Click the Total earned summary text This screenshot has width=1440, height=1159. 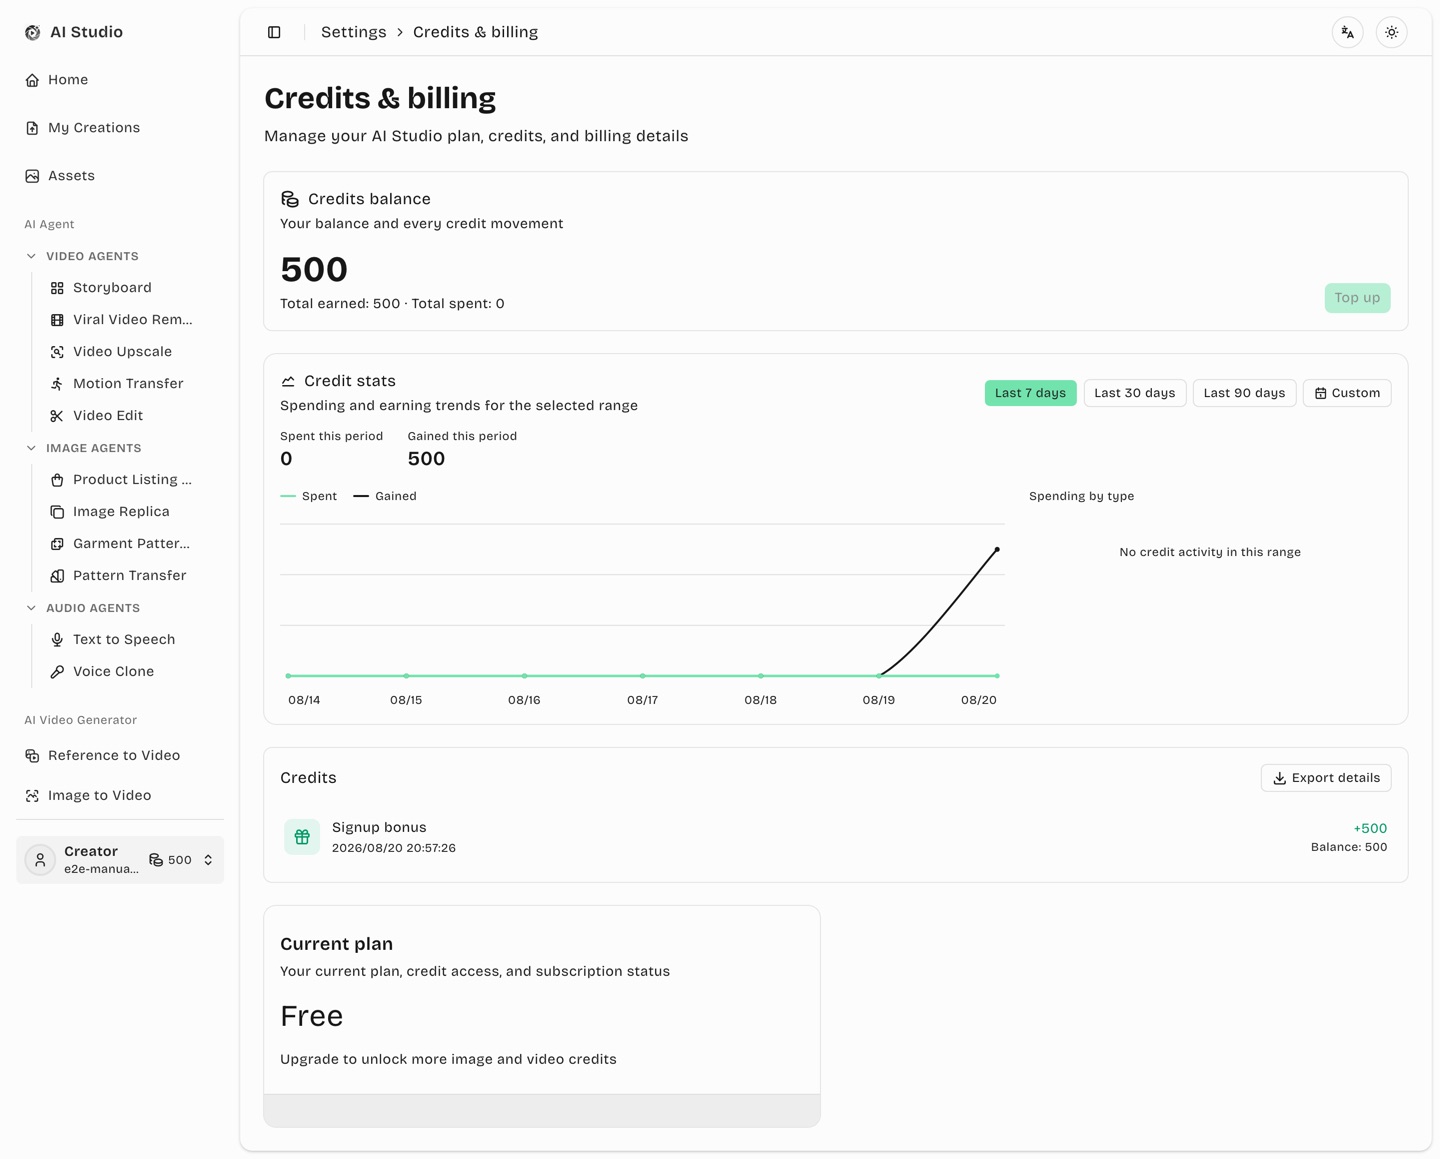[392, 304]
